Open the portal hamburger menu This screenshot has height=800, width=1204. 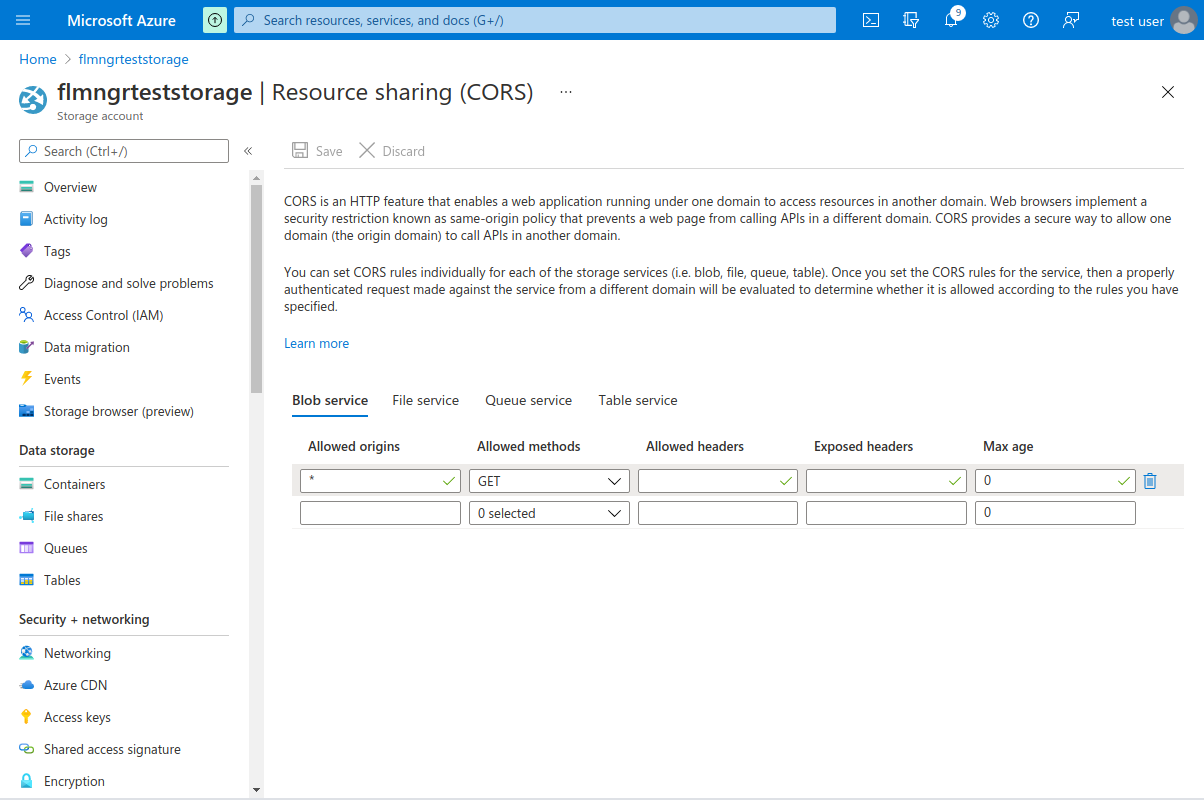[24, 20]
